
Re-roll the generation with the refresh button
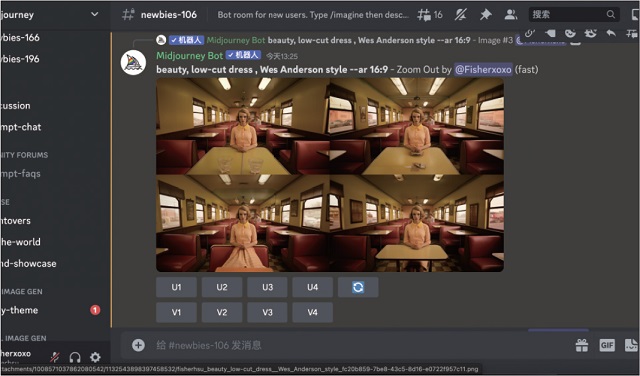358,287
